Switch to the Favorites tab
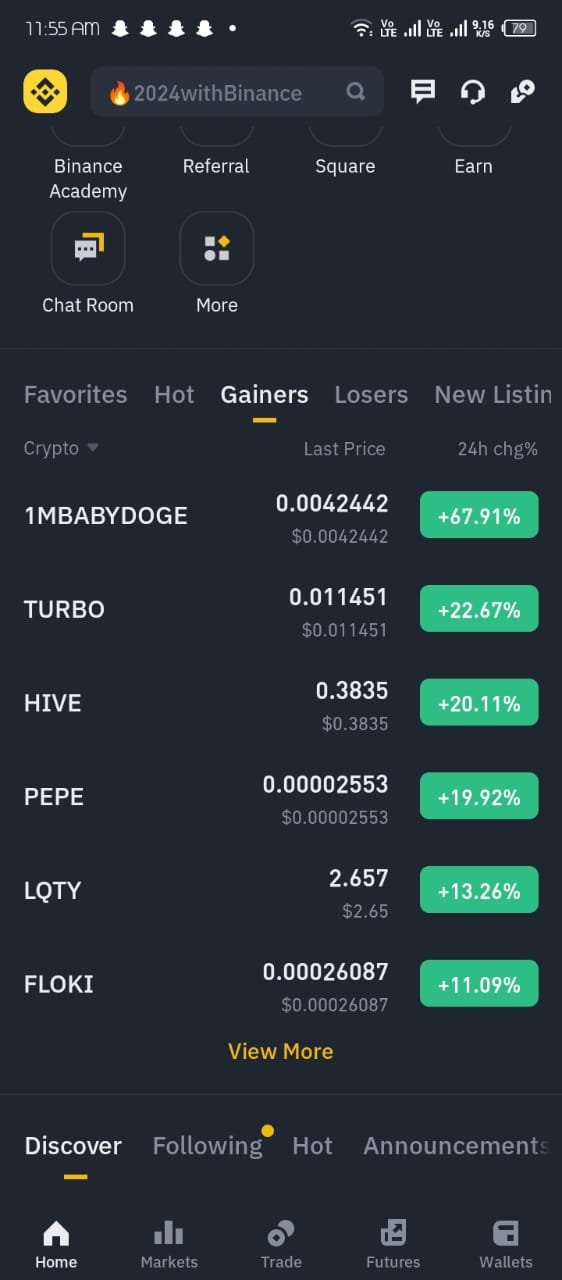 coord(75,395)
